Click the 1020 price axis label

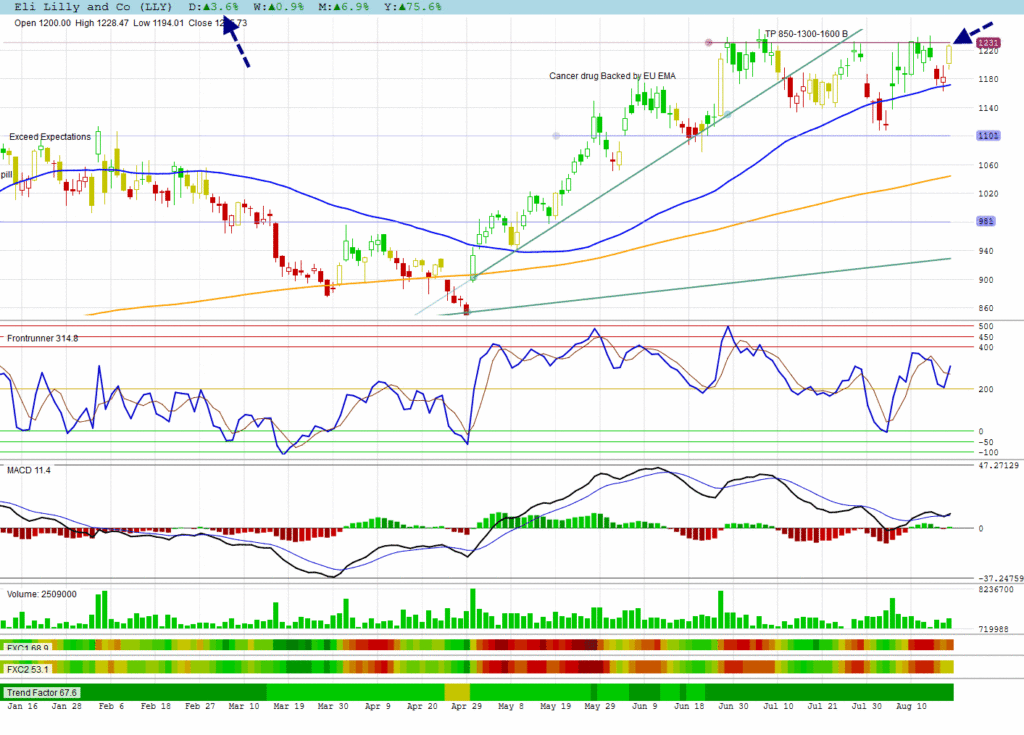pyautogui.click(x=988, y=193)
